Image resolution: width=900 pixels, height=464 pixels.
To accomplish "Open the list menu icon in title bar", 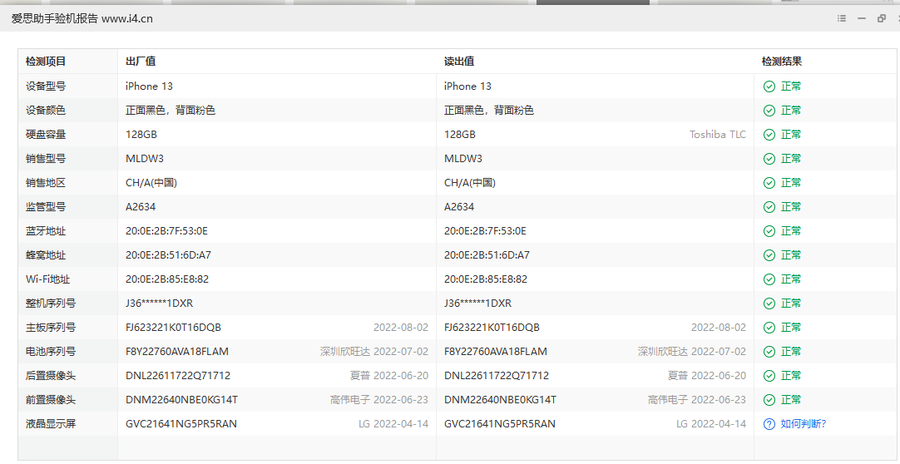I will click(x=841, y=18).
